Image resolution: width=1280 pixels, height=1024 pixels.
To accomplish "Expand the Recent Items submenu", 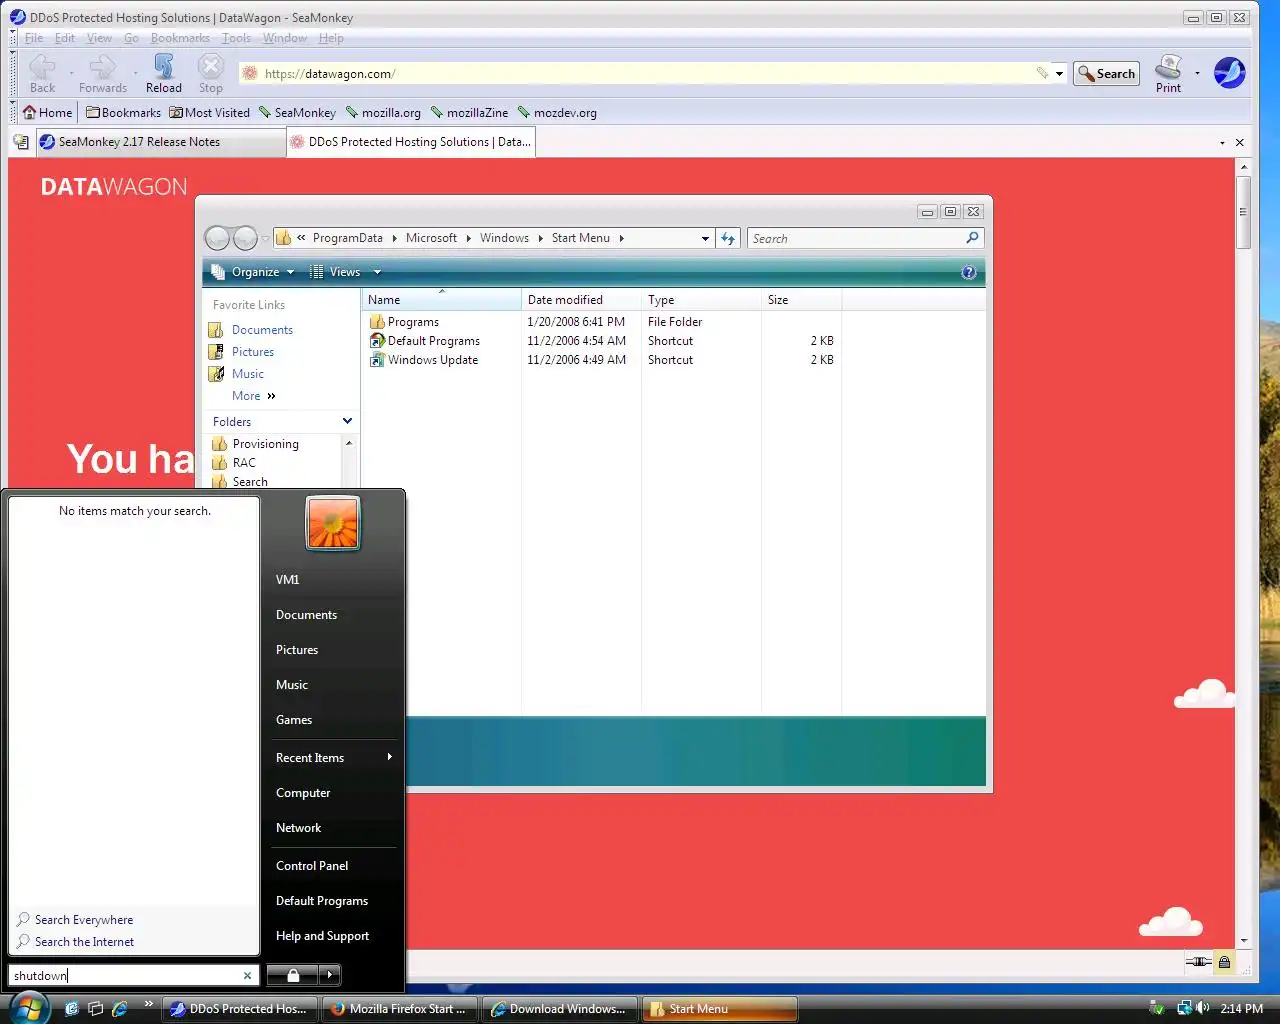I will tap(334, 758).
